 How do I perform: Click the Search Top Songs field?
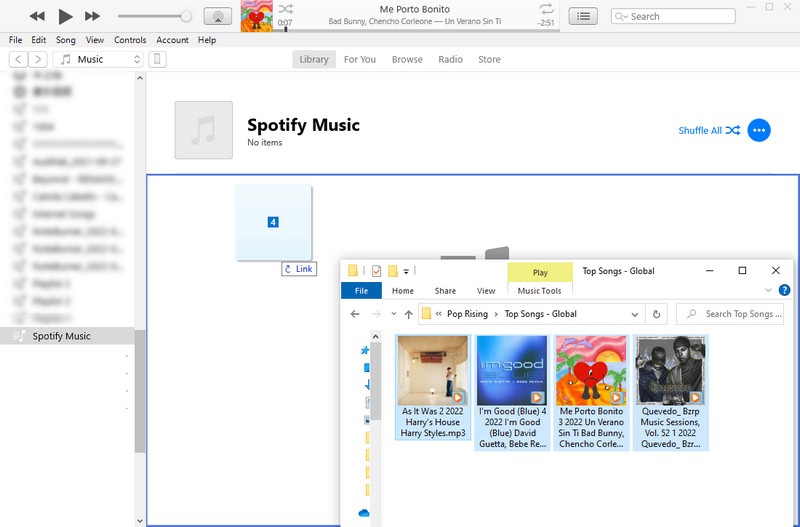[x=730, y=314]
